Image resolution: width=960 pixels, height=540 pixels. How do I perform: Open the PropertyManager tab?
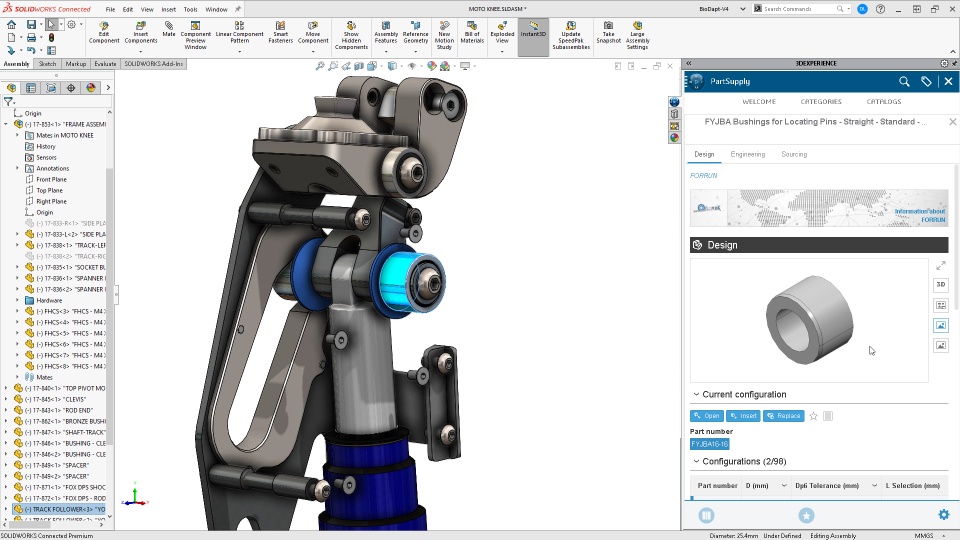(x=31, y=88)
